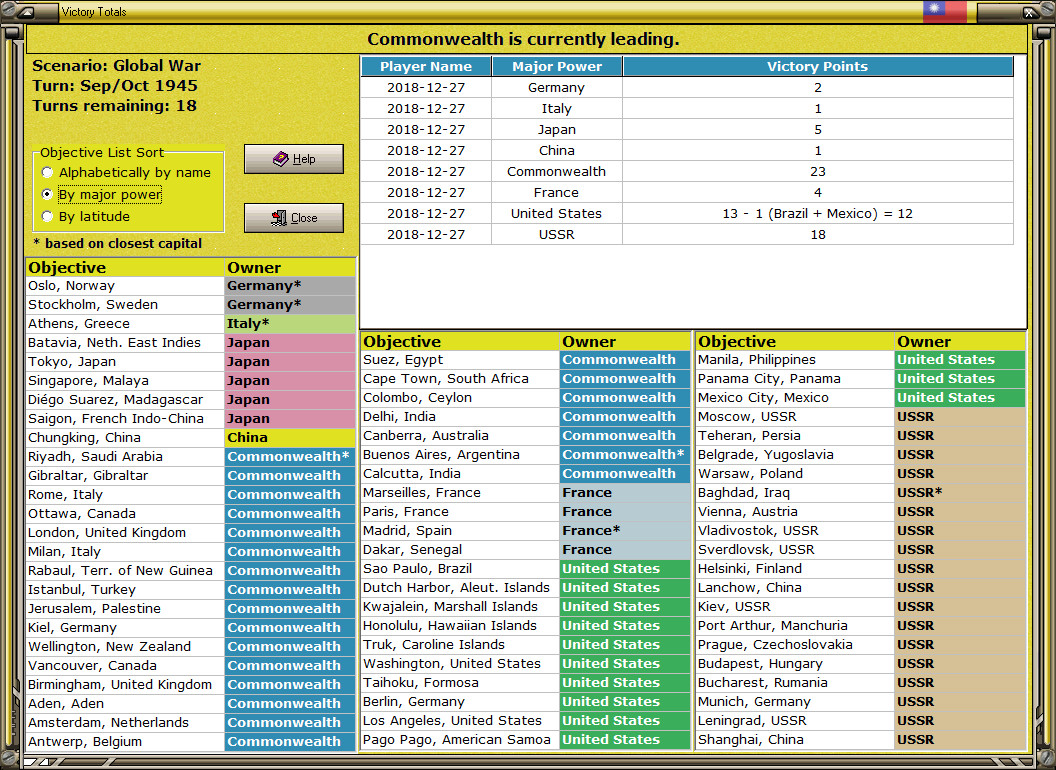Screen dimensions: 1056x770
Task: Select the Germany row in victory table
Action: [x=687, y=88]
